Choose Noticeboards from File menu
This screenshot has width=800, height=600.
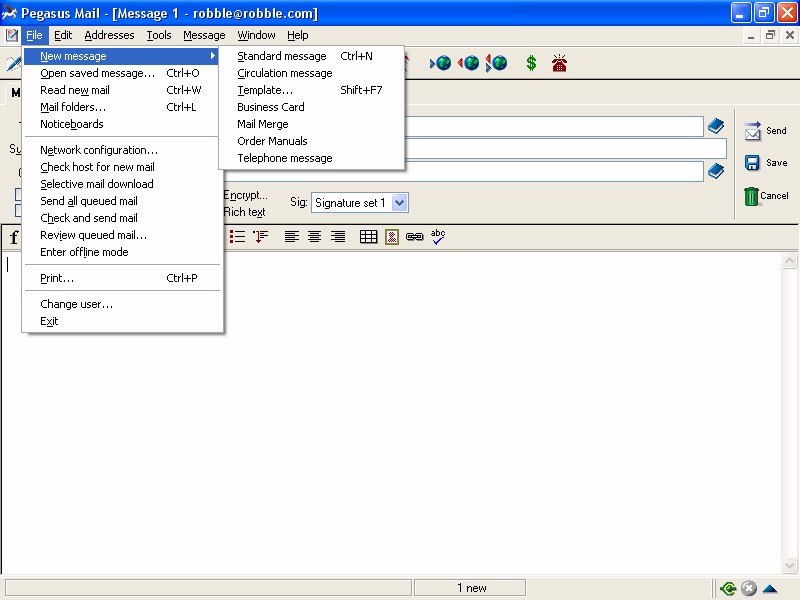(x=122, y=124)
